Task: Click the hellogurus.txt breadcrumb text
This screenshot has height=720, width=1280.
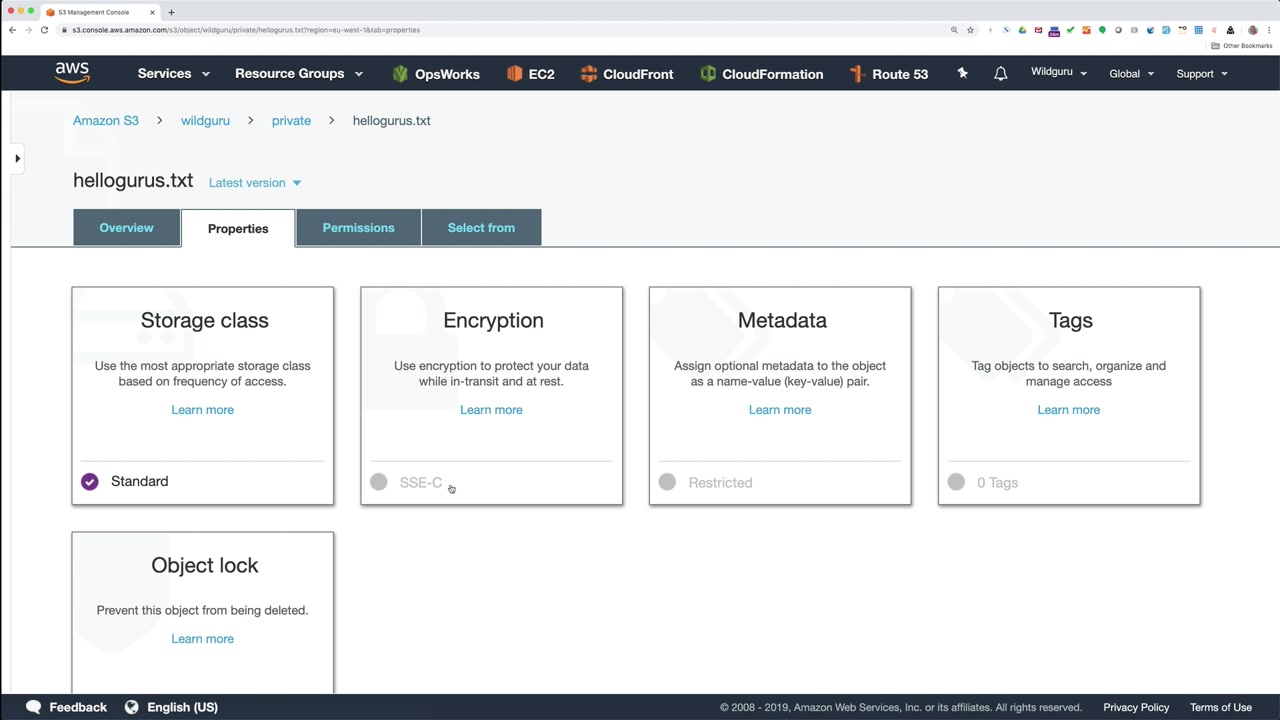Action: click(x=391, y=121)
